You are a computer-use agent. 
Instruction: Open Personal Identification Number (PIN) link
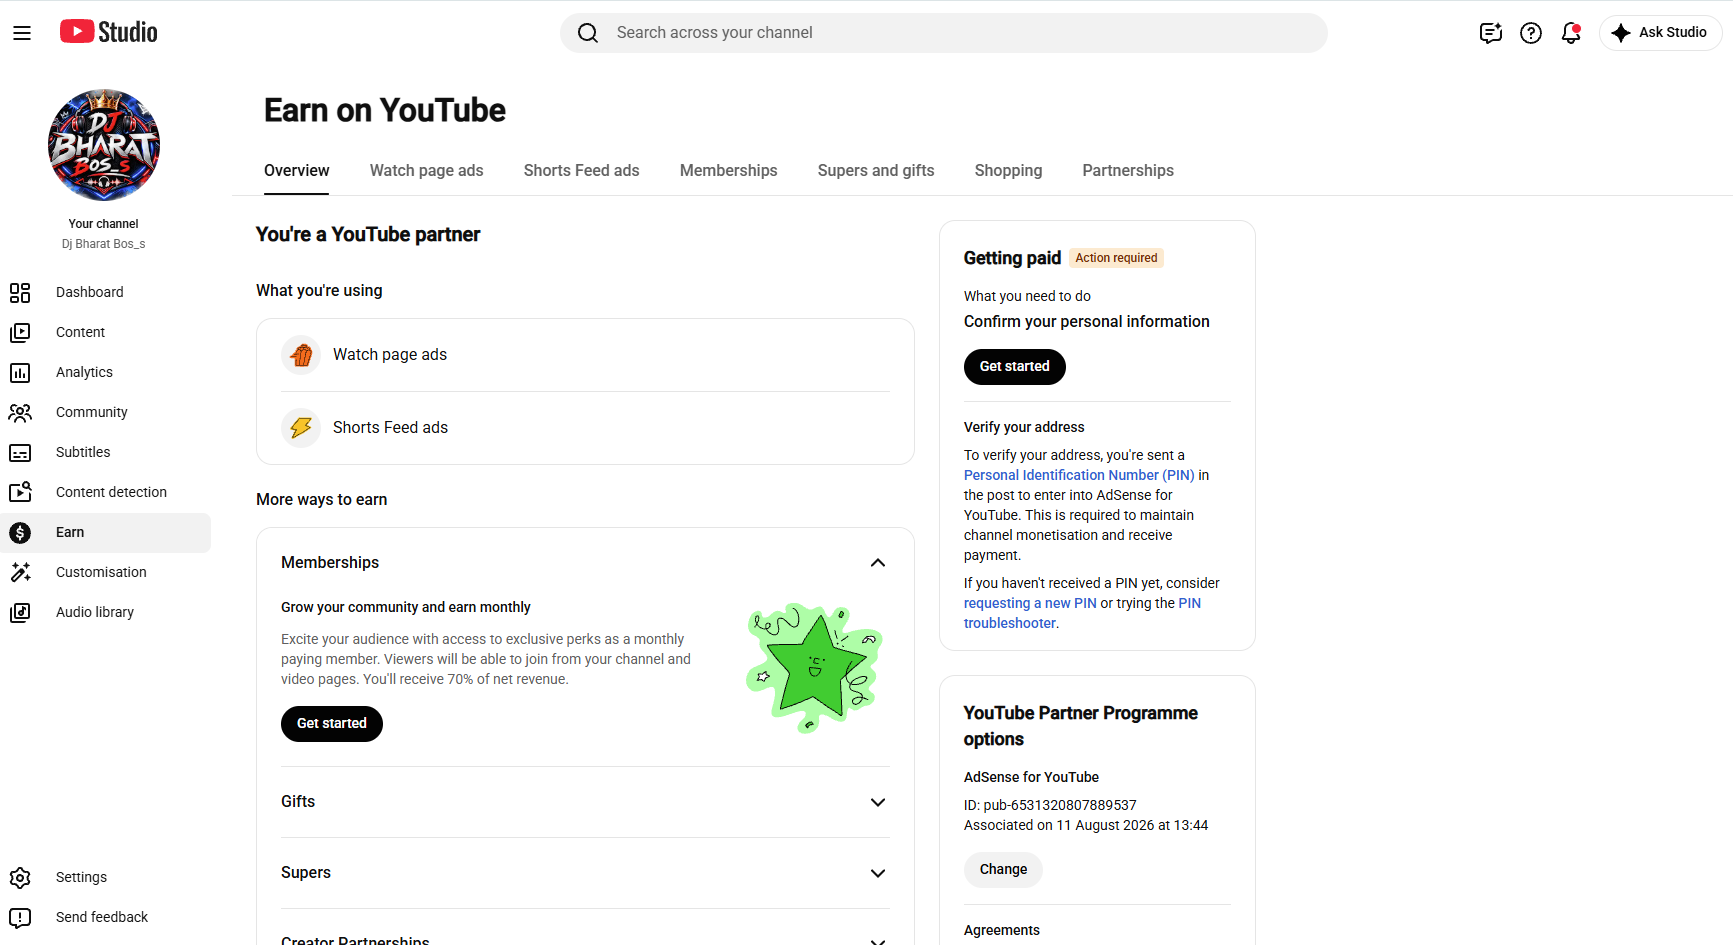tap(1079, 476)
